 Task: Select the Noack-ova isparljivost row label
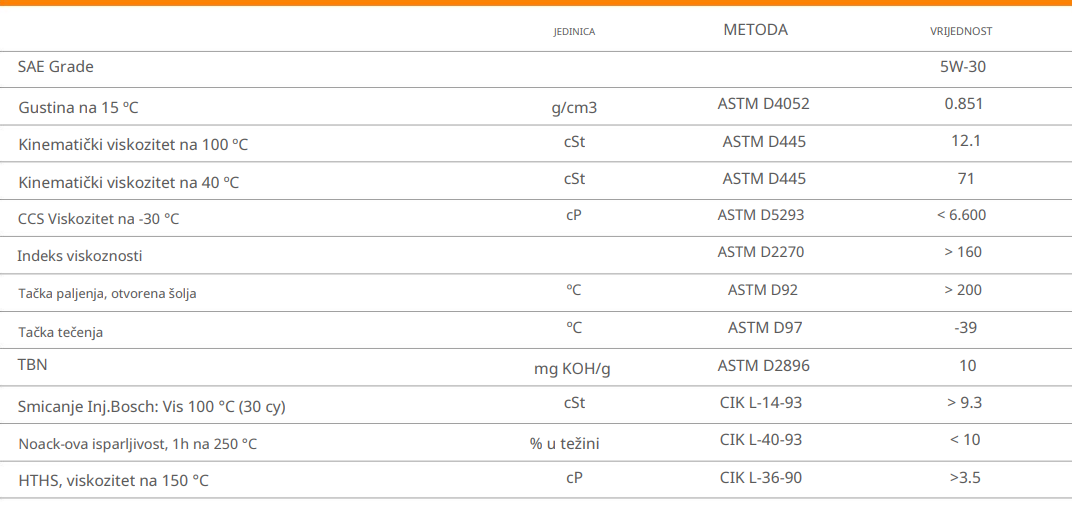(x=138, y=444)
